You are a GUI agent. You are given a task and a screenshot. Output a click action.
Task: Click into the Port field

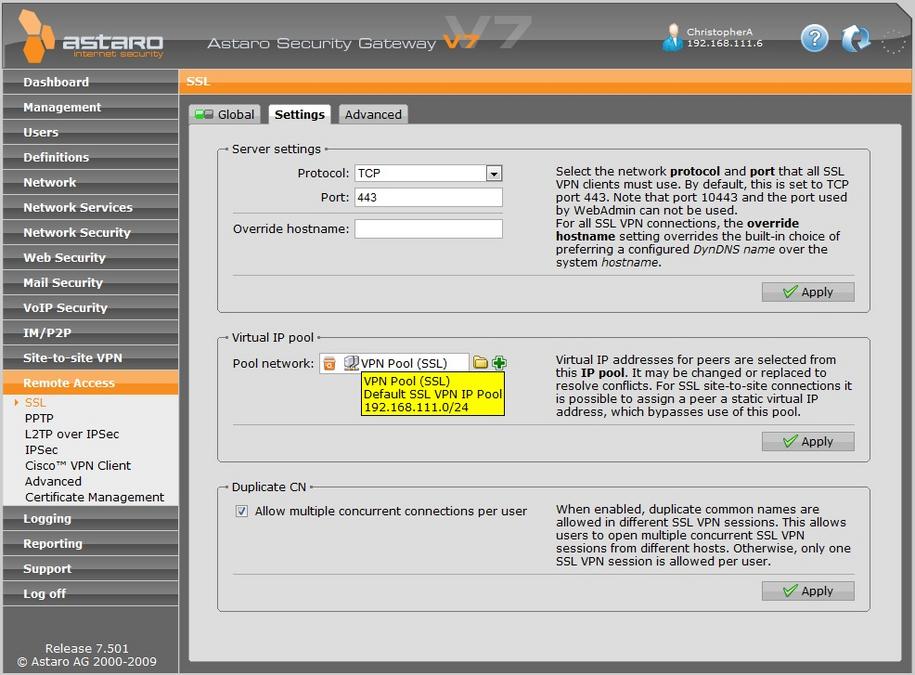point(428,197)
